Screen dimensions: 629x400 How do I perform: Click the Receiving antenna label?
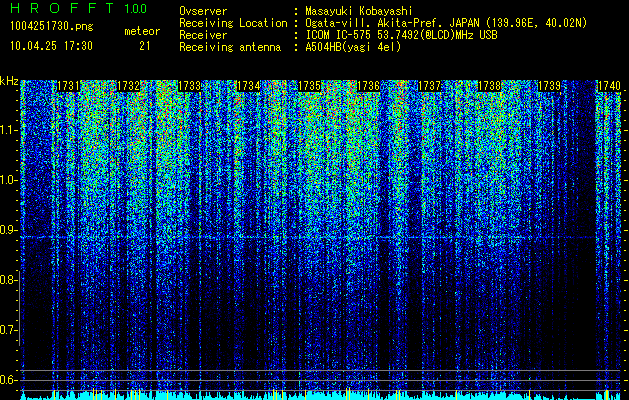(230, 47)
